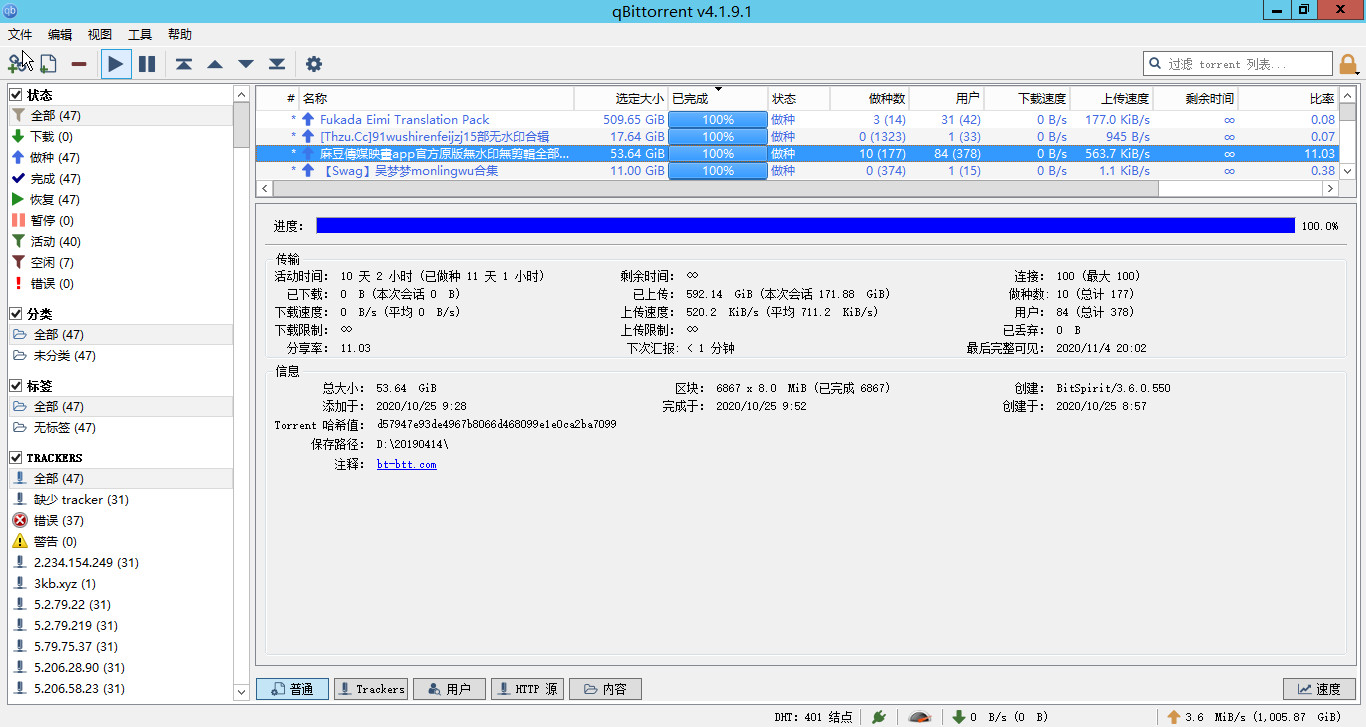1366x727 pixels.
Task: Sort by the 上传速度 column header
Action: (1111, 99)
